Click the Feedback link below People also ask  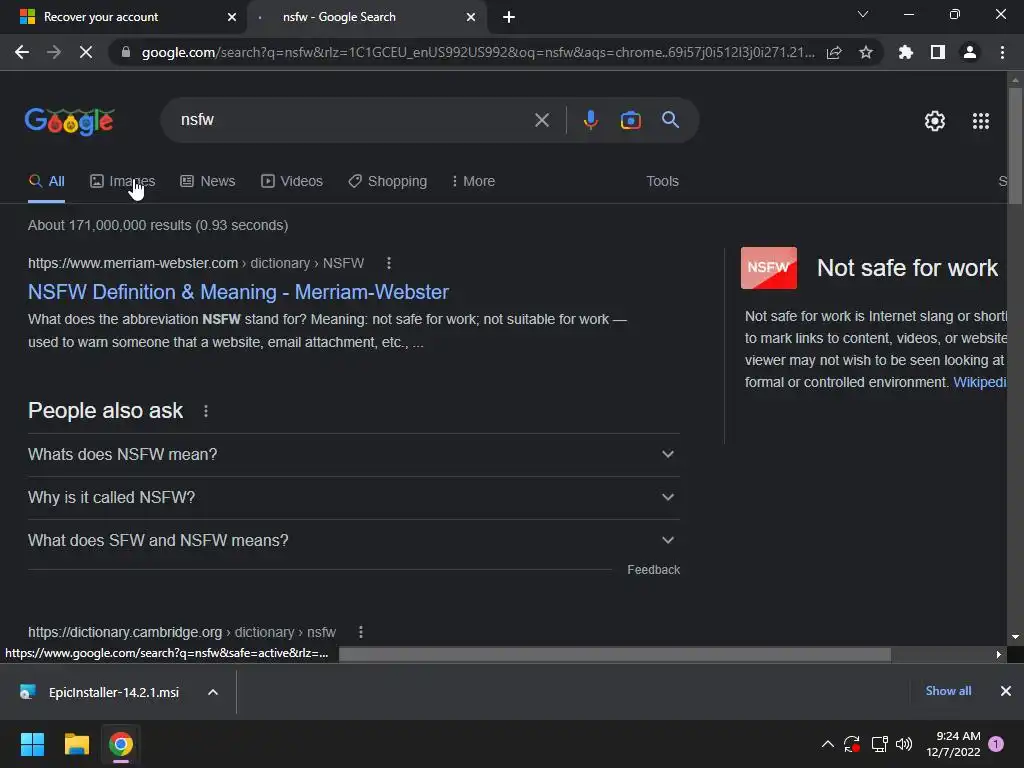653,569
